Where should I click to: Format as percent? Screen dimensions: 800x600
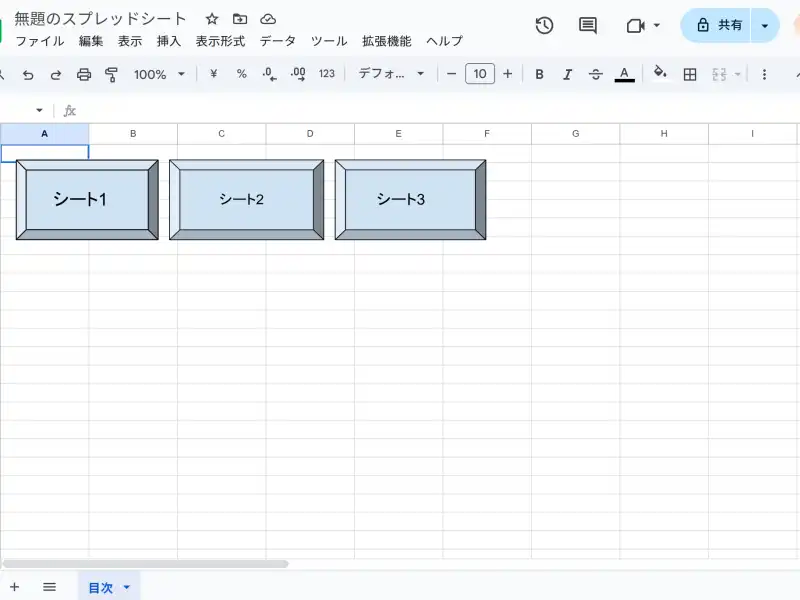(241, 74)
